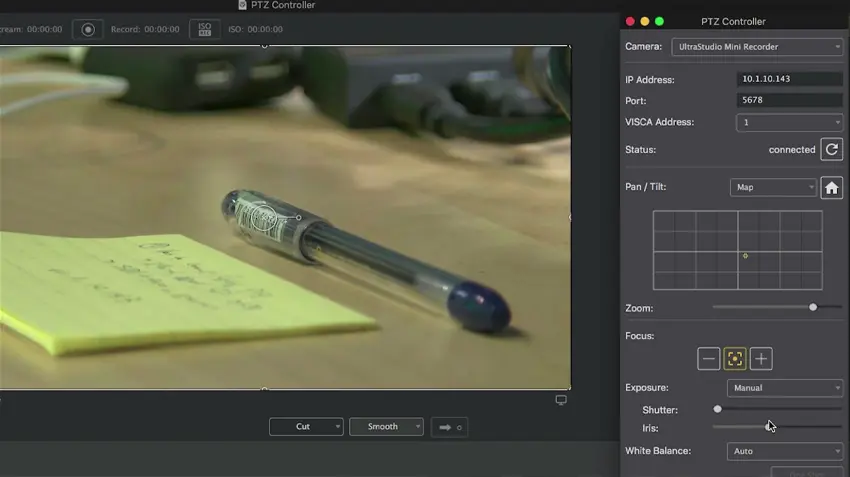Click the transition arrow button
Image resolution: width=850 pixels, height=477 pixels.
tap(450, 427)
